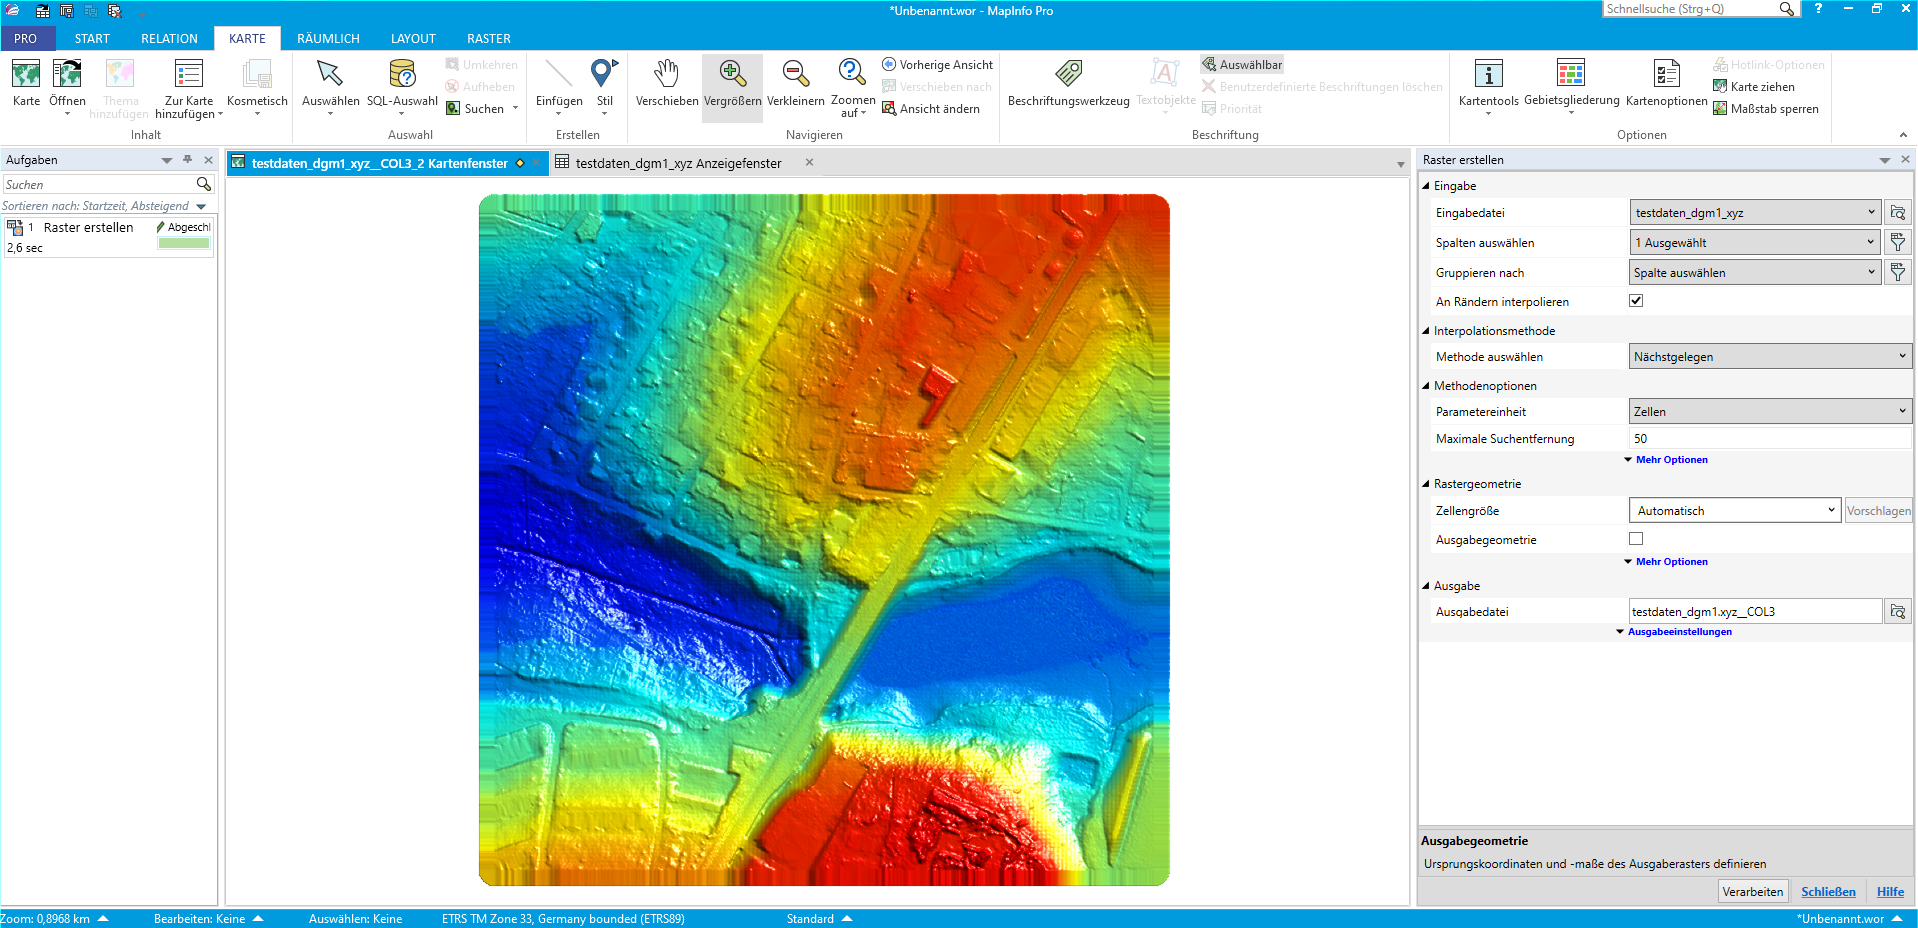Switch to the RÄUMLICH ribbon tab
Image resolution: width=1918 pixels, height=928 pixels.
click(x=328, y=38)
